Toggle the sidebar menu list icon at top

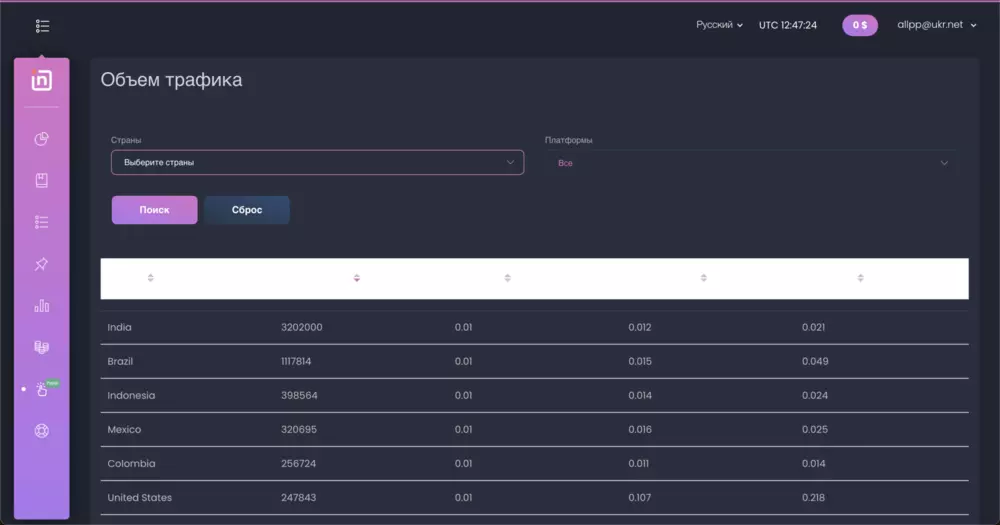(42, 26)
